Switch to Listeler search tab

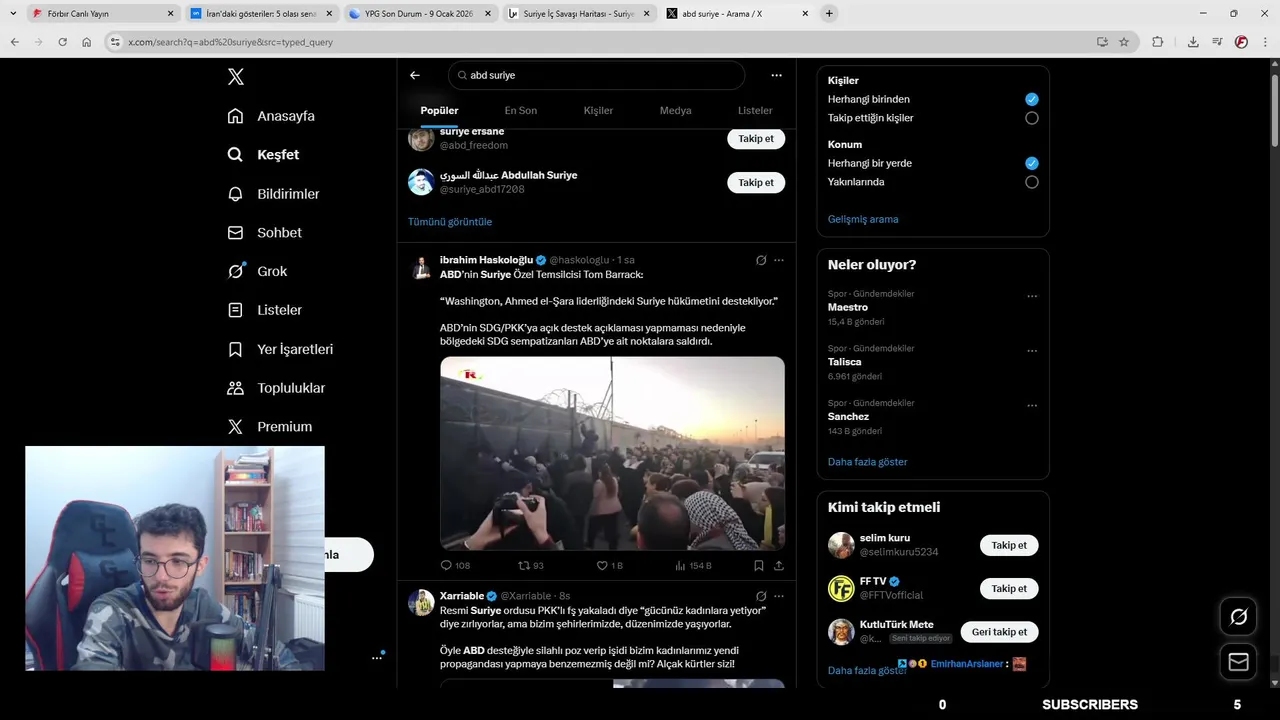(755, 110)
